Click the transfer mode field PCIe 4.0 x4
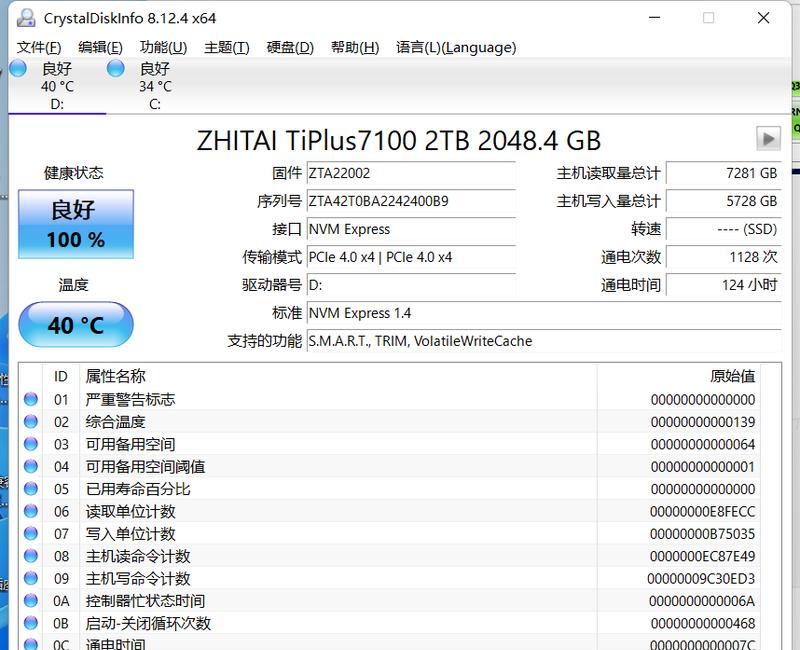800x650 pixels. [x=411, y=257]
